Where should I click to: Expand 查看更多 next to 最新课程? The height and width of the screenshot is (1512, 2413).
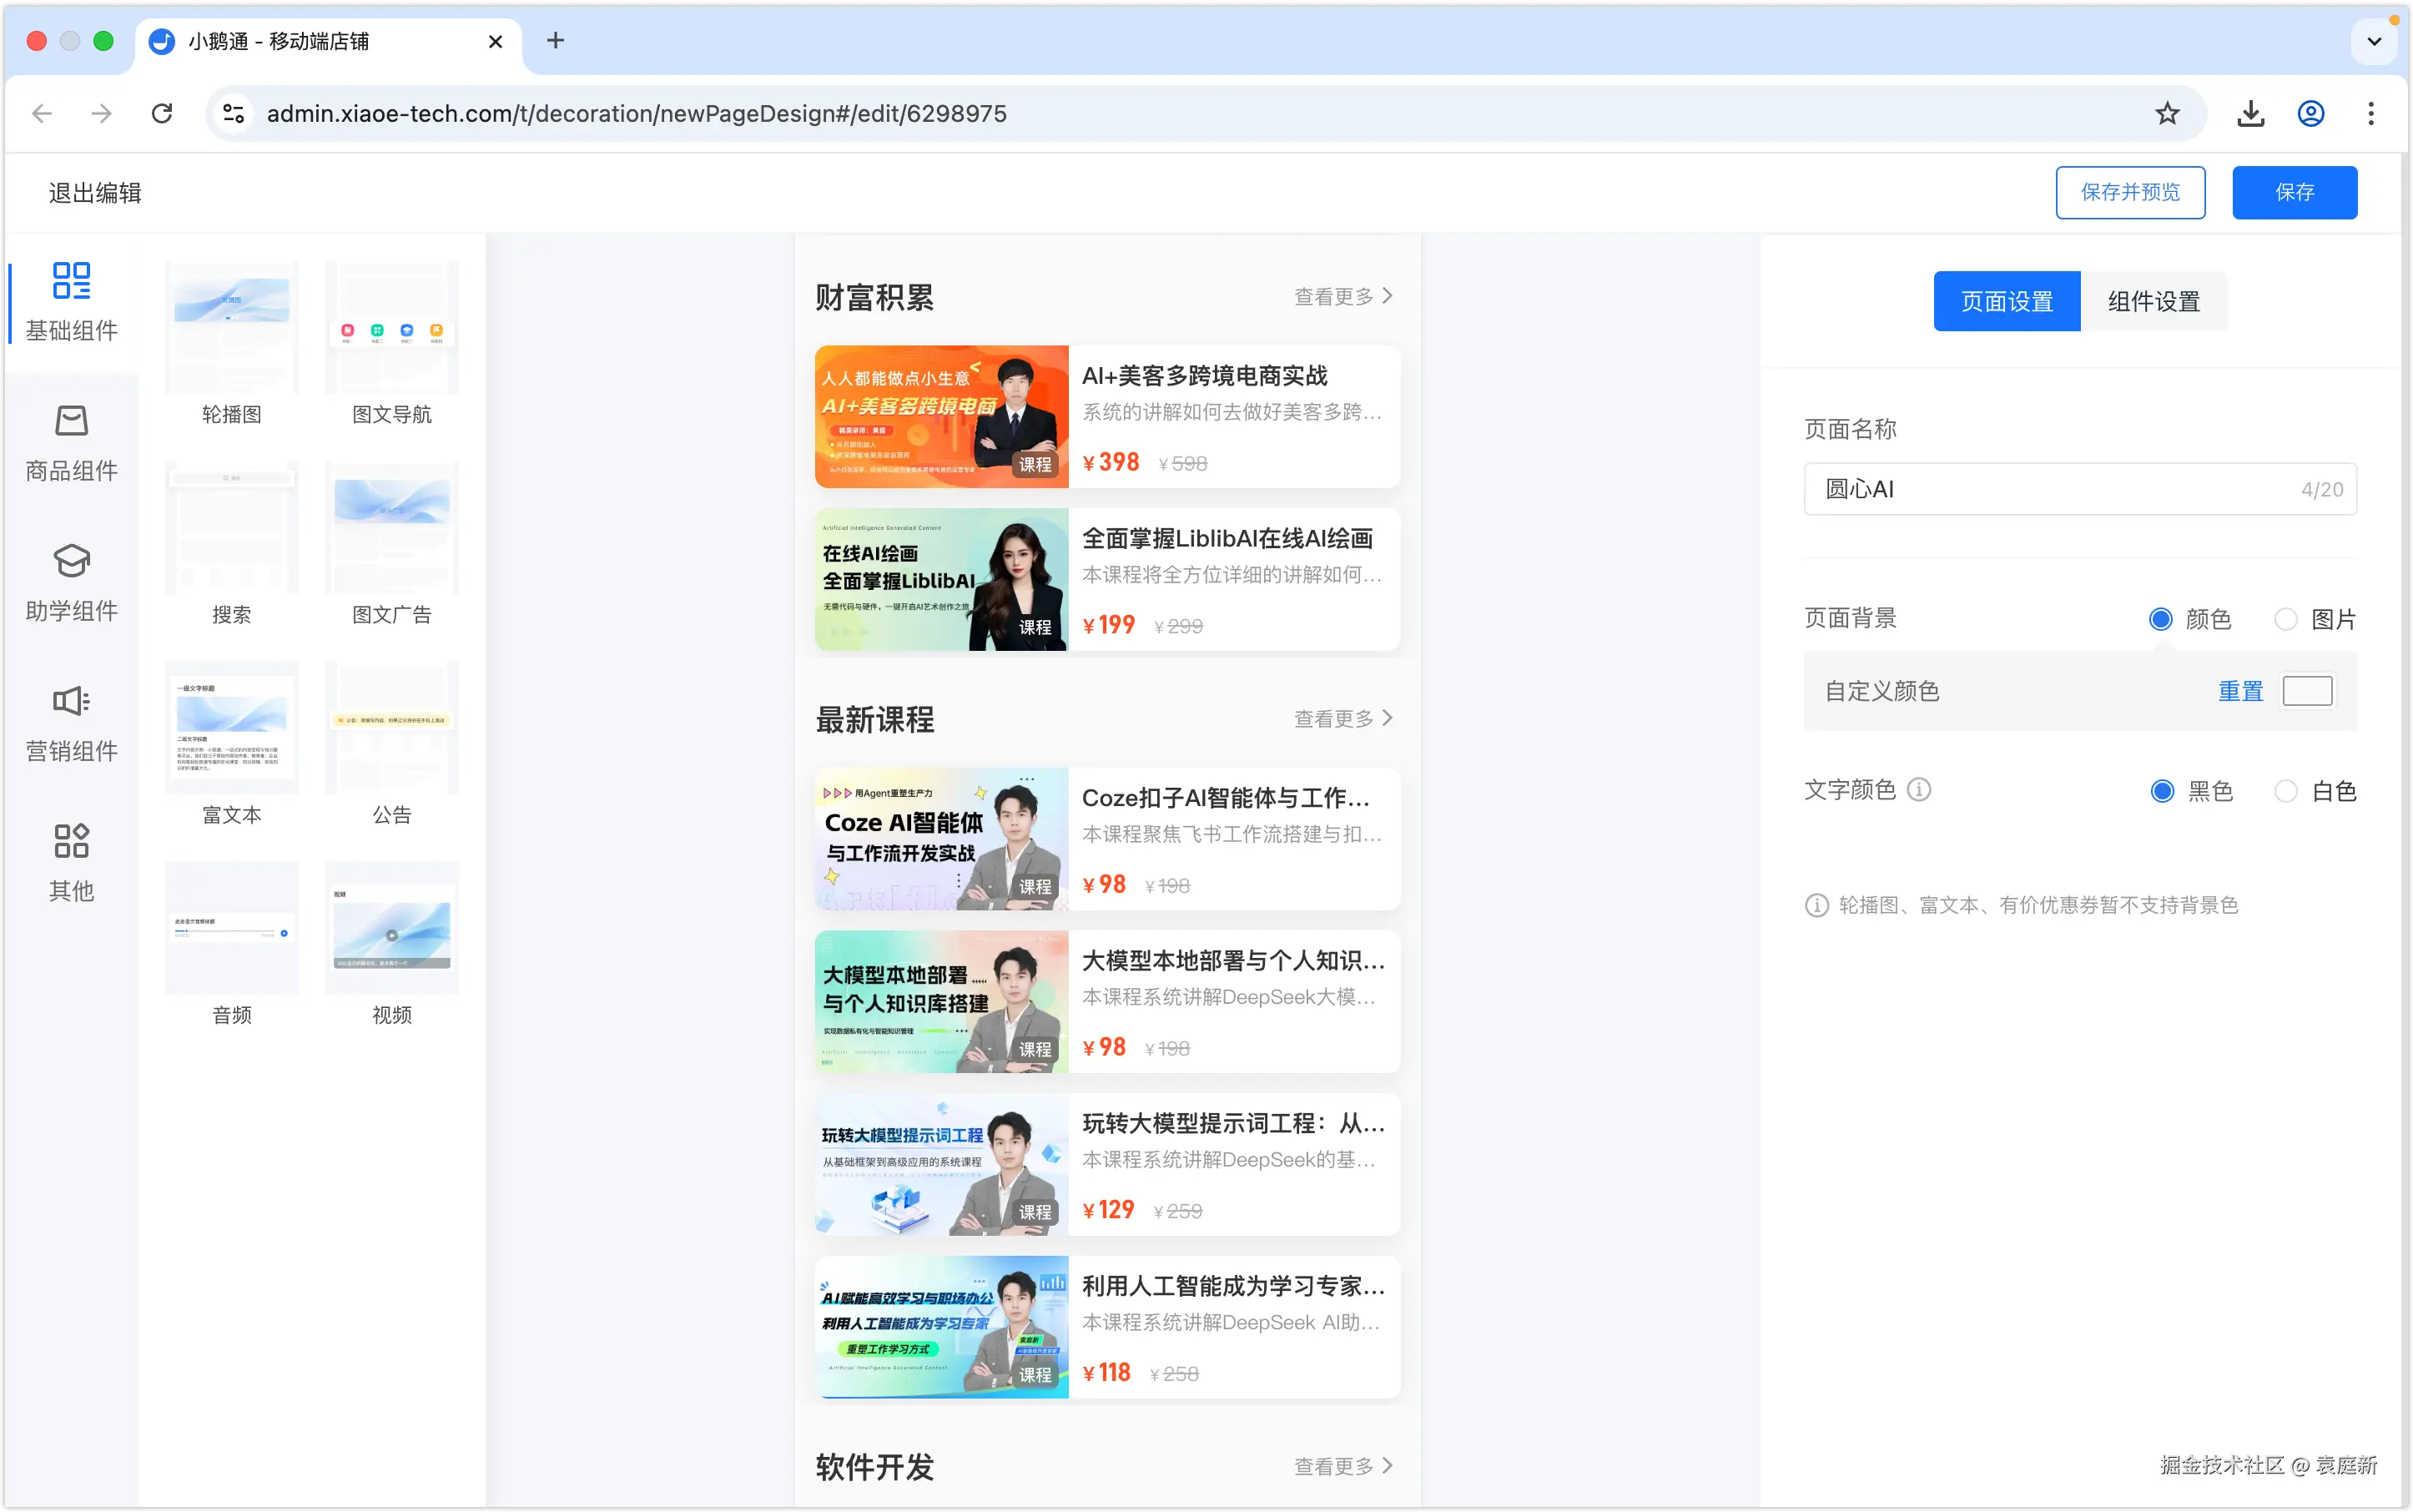tap(1342, 718)
